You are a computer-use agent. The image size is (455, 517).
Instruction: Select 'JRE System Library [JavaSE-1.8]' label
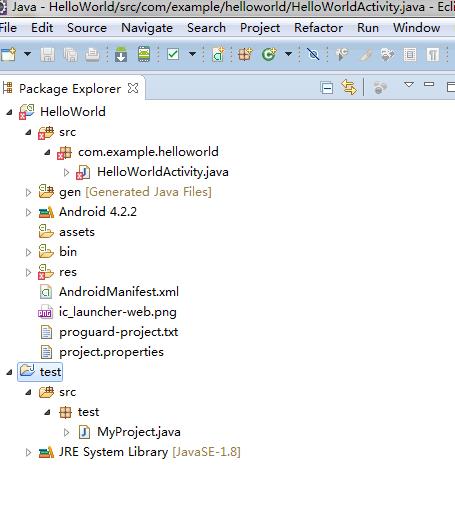tap(150, 452)
